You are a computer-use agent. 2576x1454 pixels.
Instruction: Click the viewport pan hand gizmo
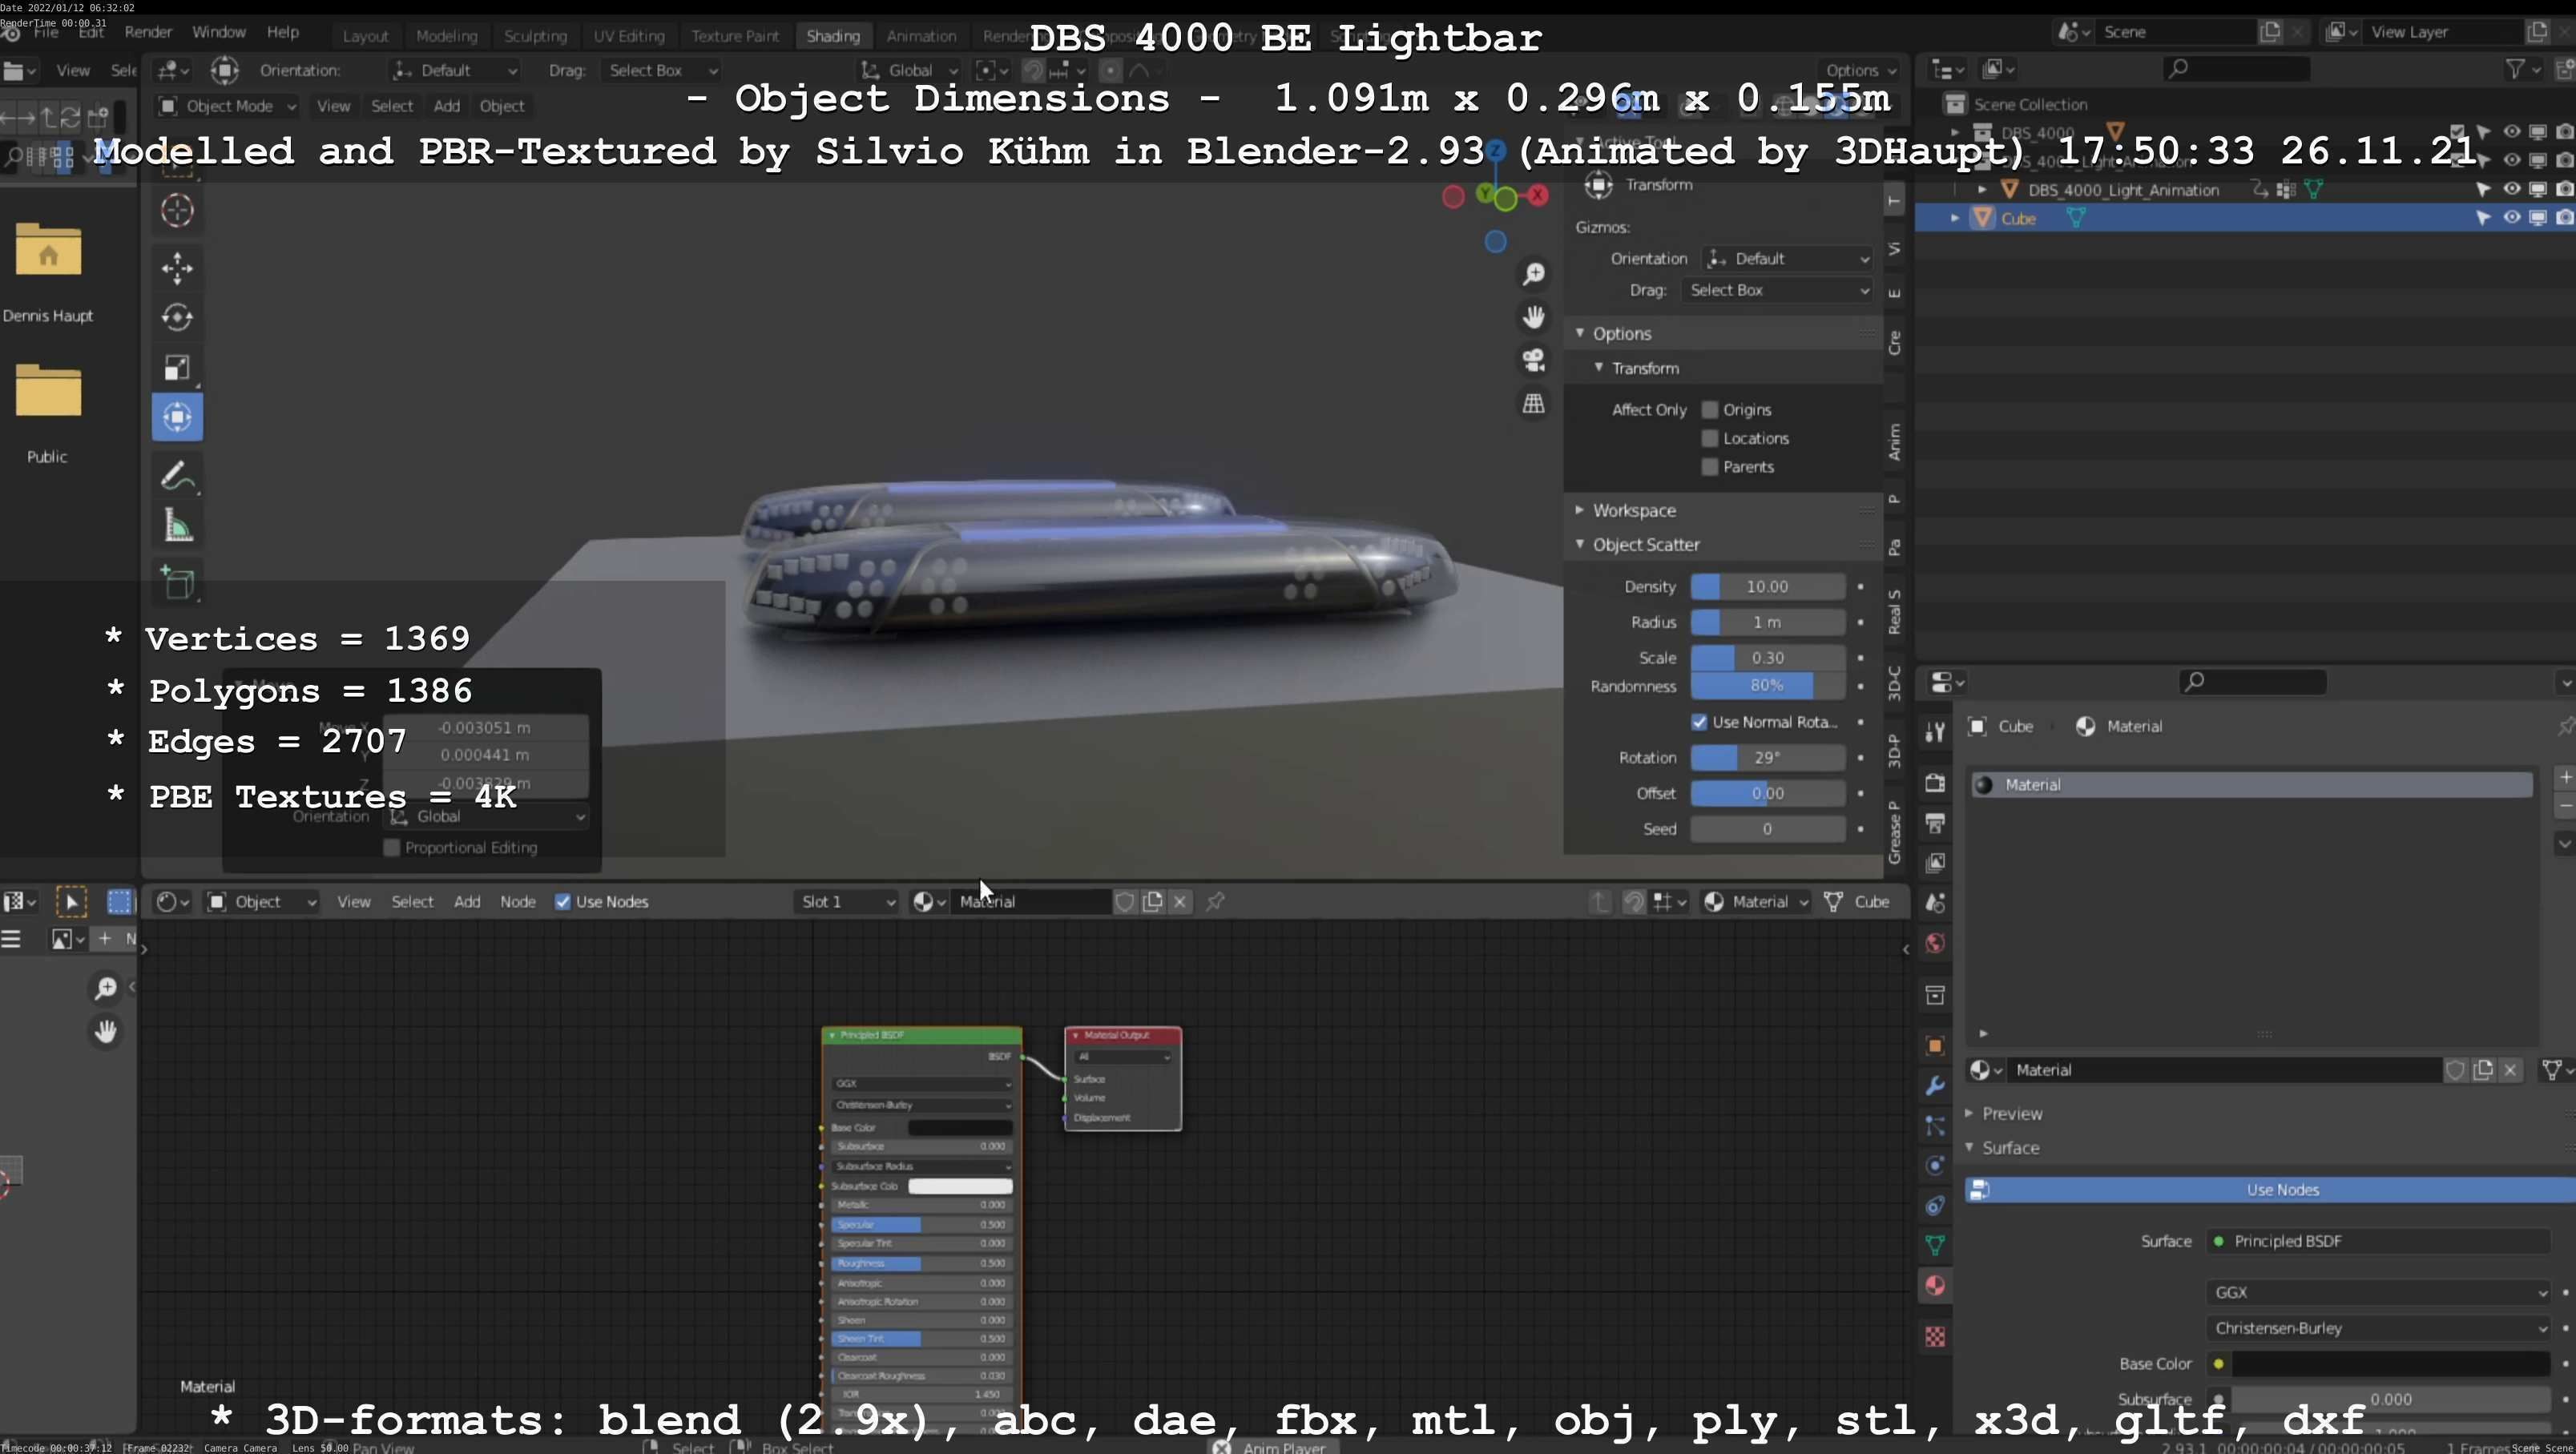[1533, 317]
